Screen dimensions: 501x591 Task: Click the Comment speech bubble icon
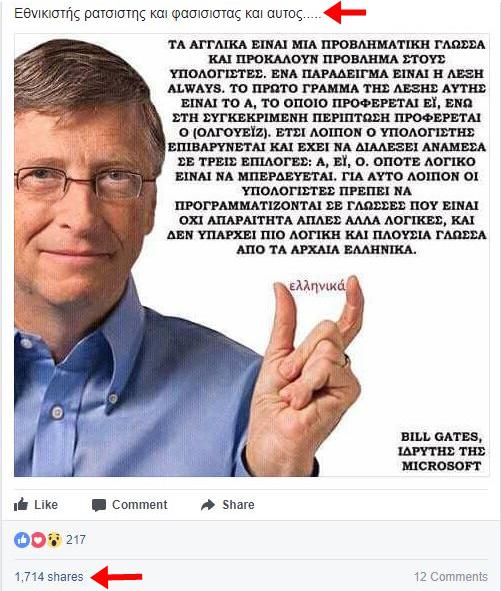[x=99, y=505]
